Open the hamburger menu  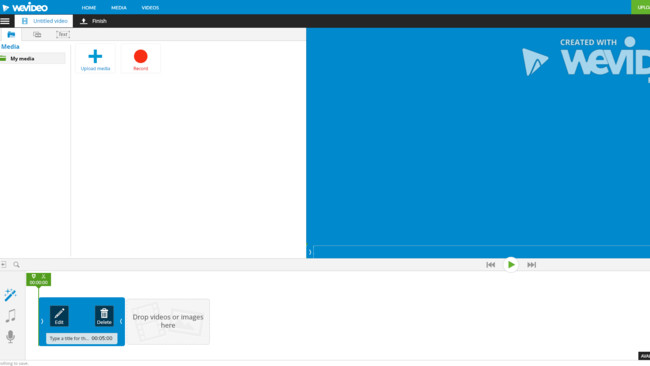click(5, 21)
